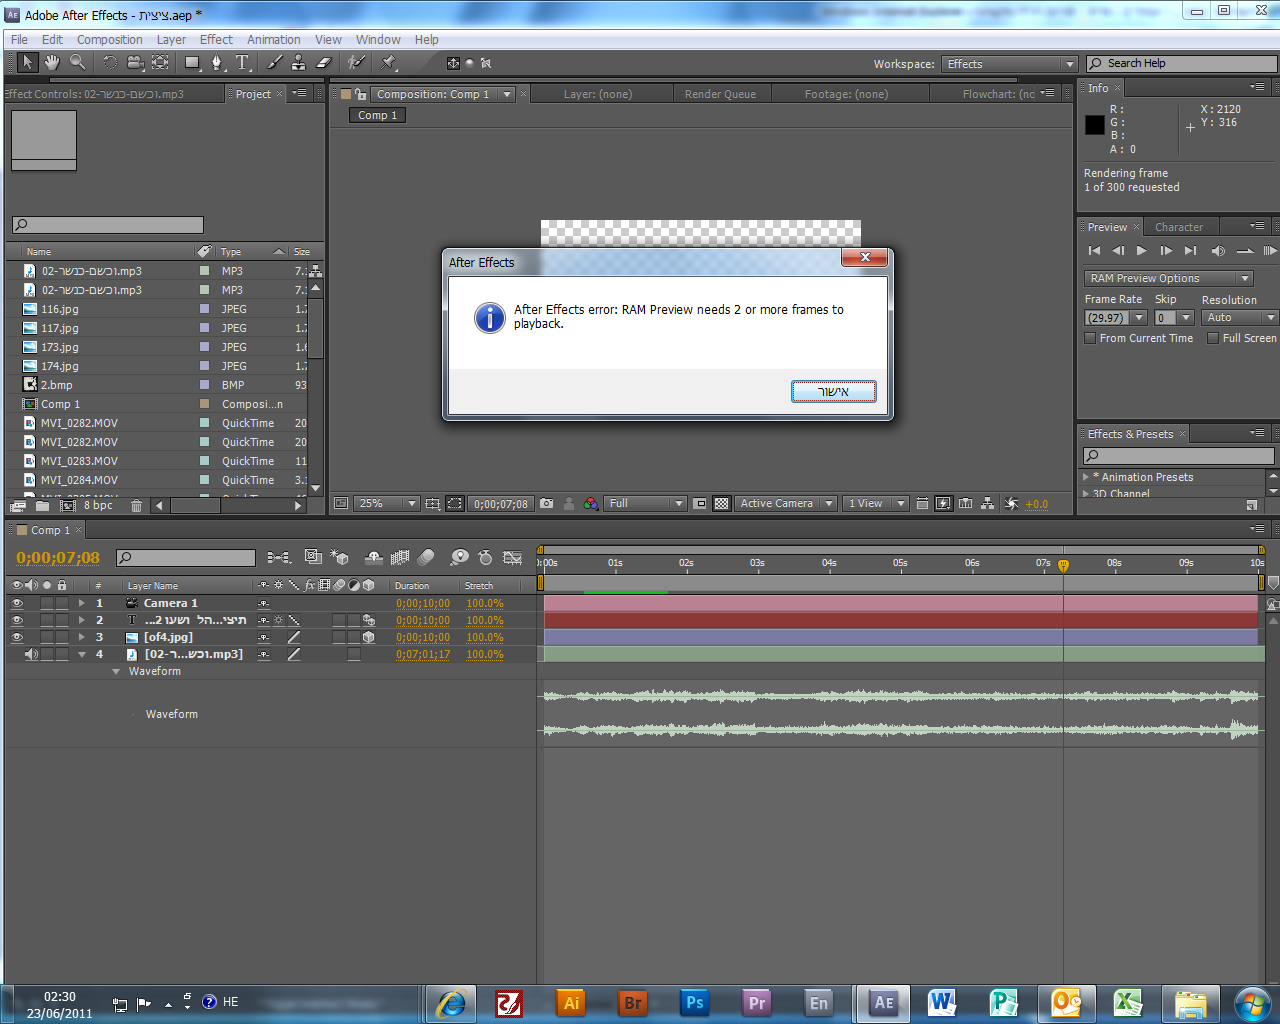This screenshot has height=1024, width=1280.
Task: Open the Workspace dropdown
Action: [x=1009, y=64]
